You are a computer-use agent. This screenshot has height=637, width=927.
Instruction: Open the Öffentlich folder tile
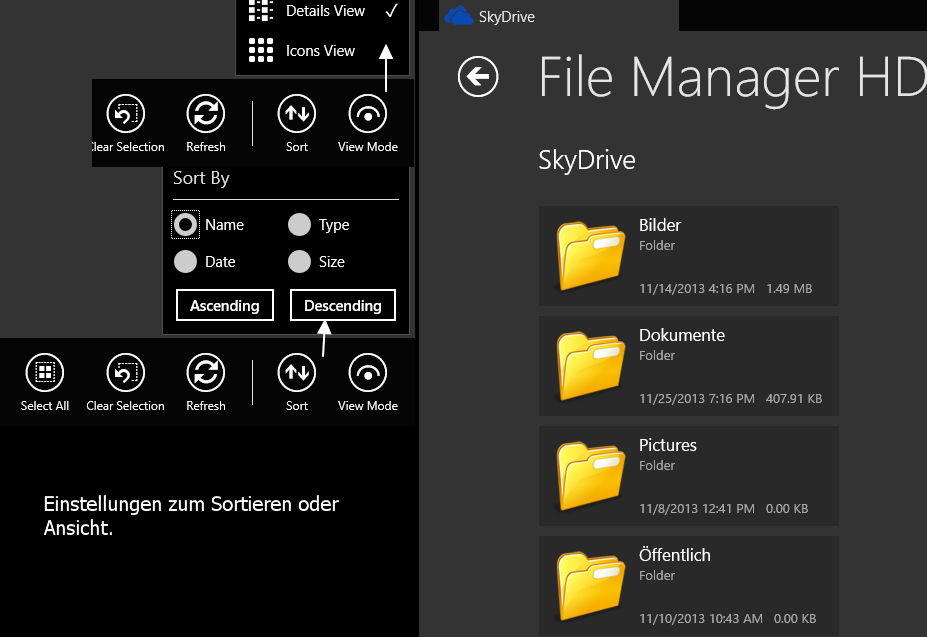(x=689, y=586)
